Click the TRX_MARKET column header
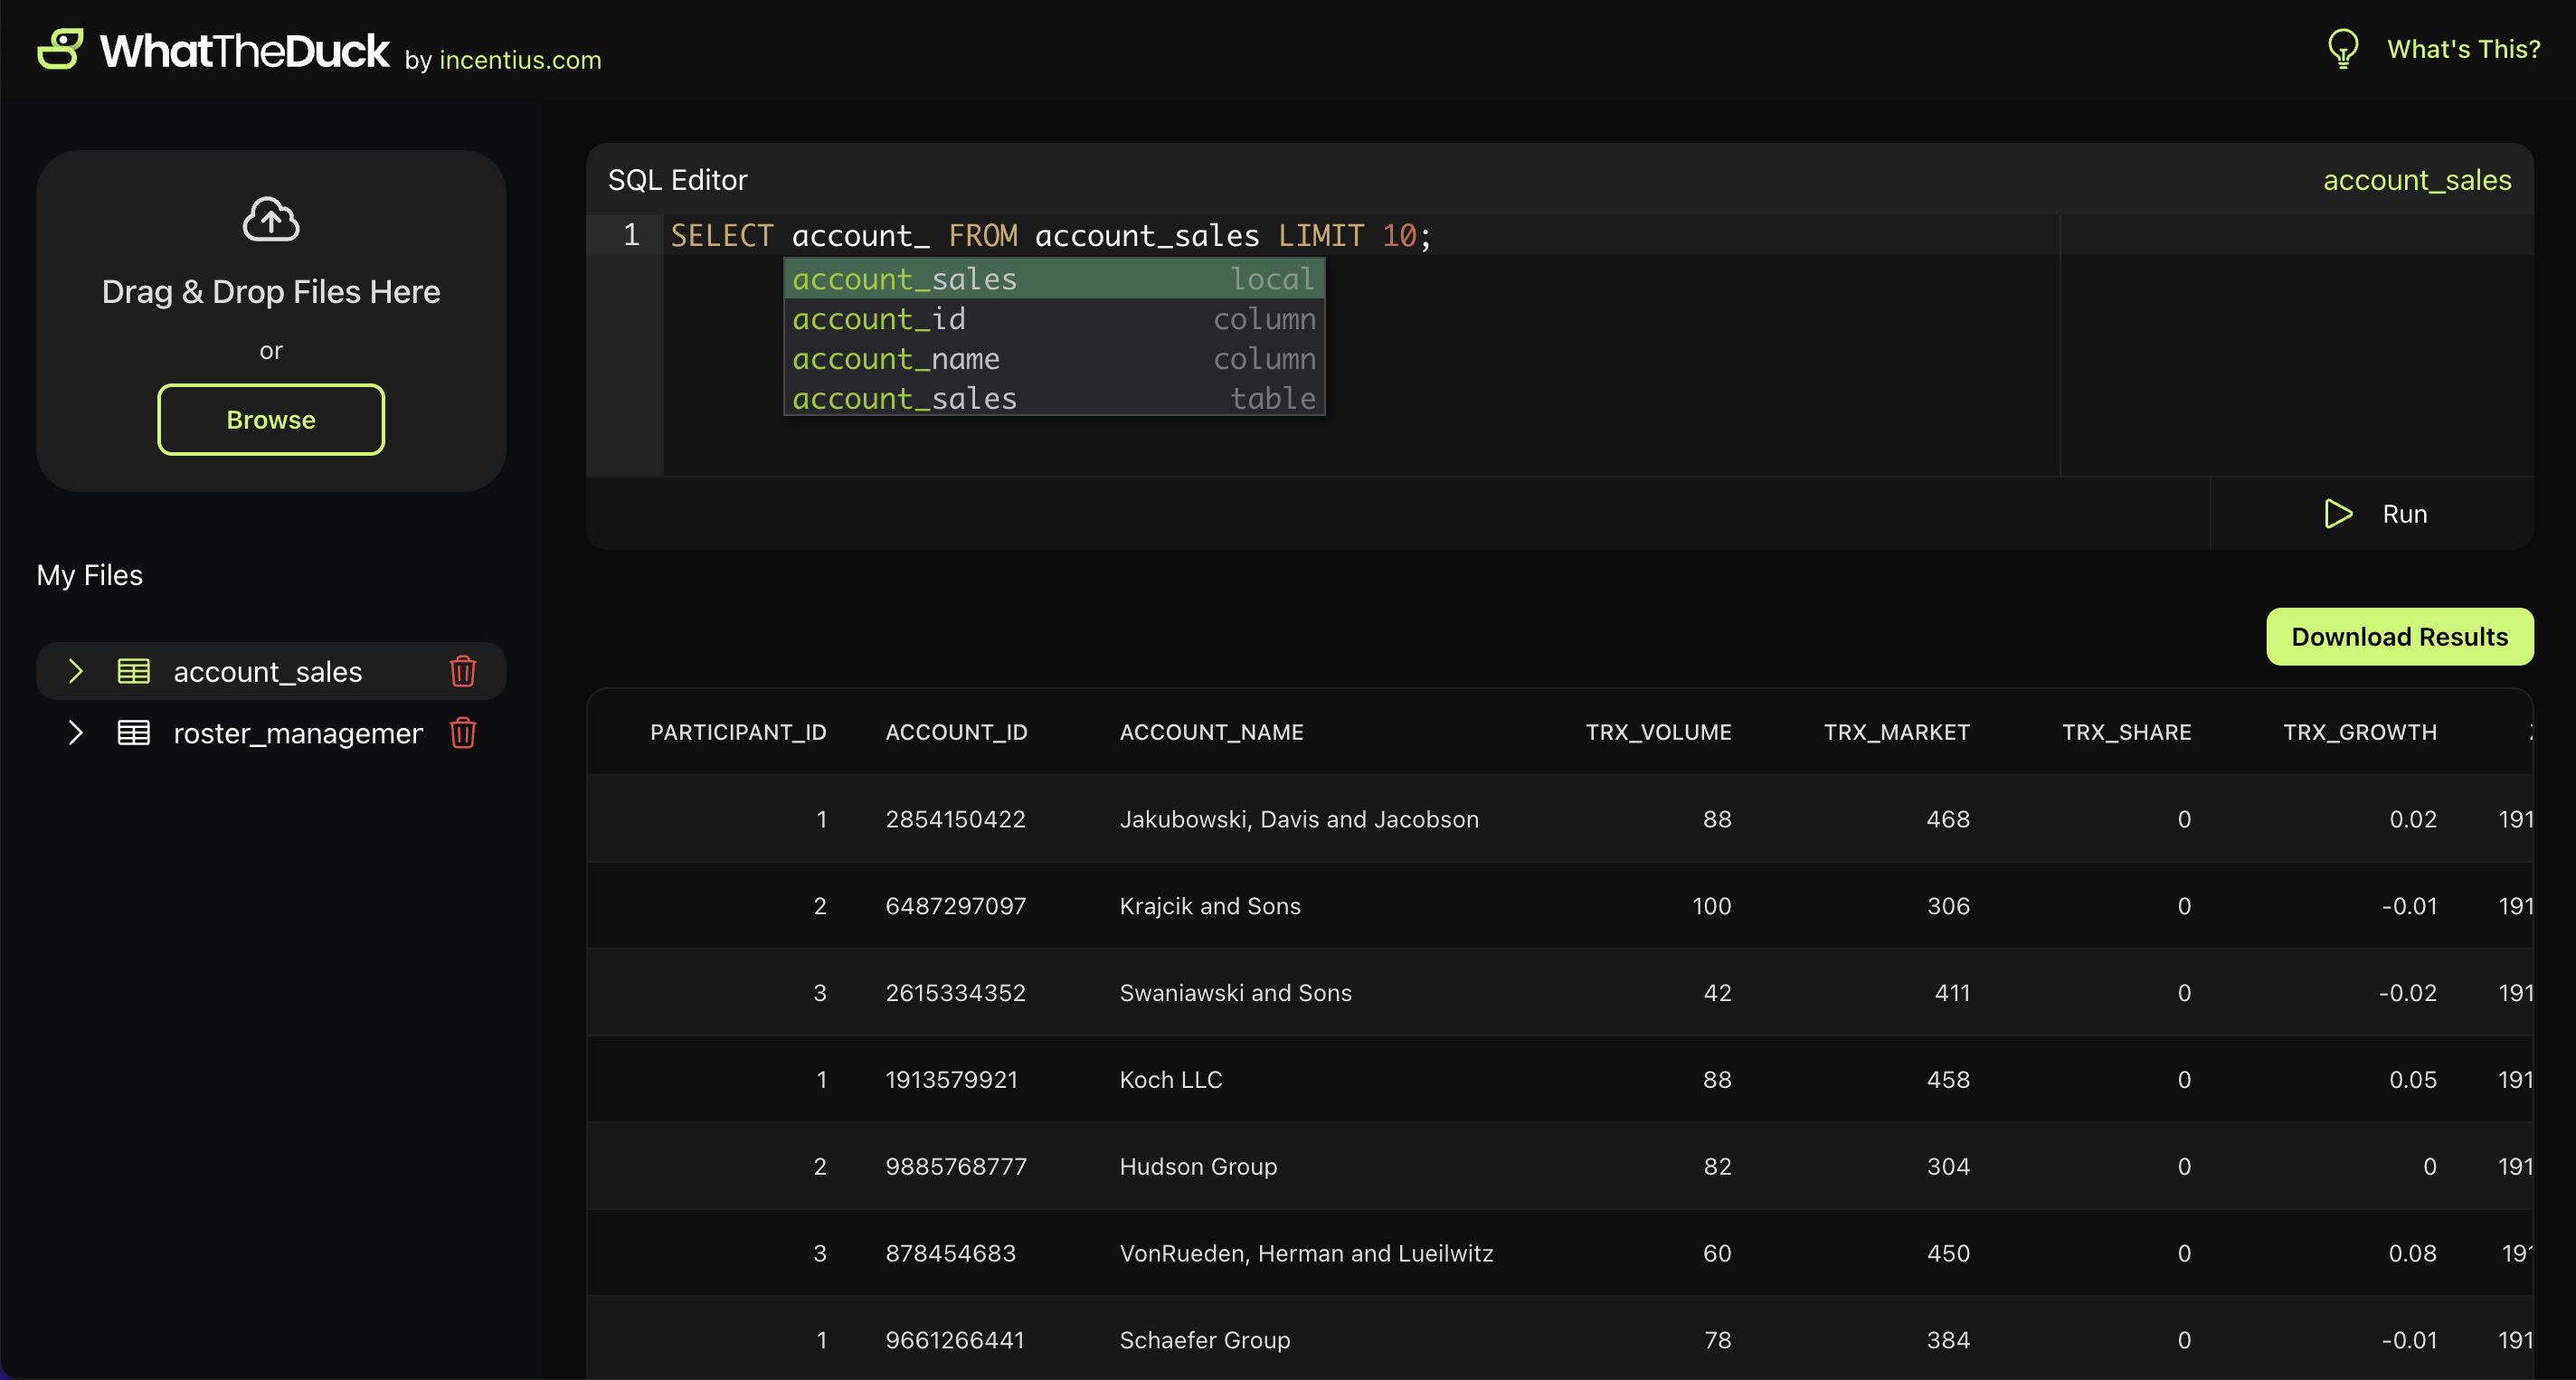This screenshot has width=2576, height=1380. [1896, 732]
